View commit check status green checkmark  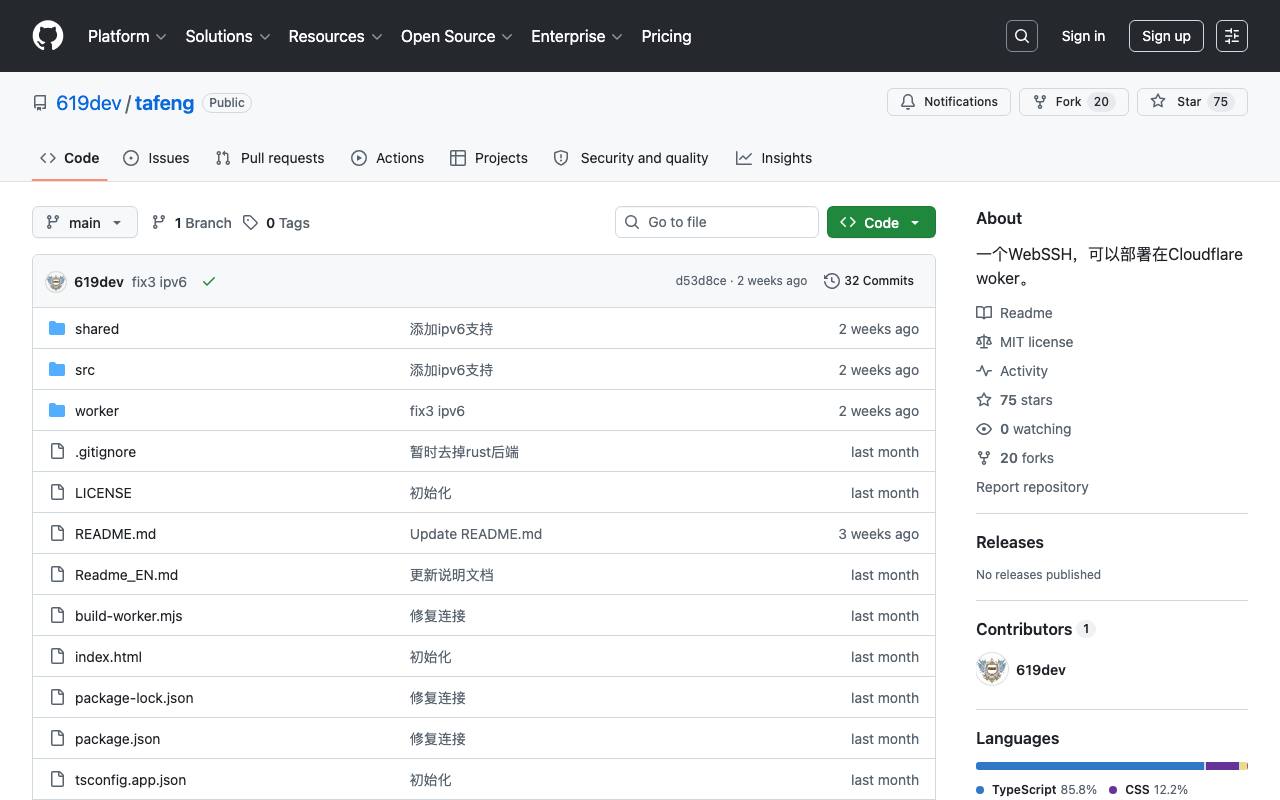(x=209, y=282)
